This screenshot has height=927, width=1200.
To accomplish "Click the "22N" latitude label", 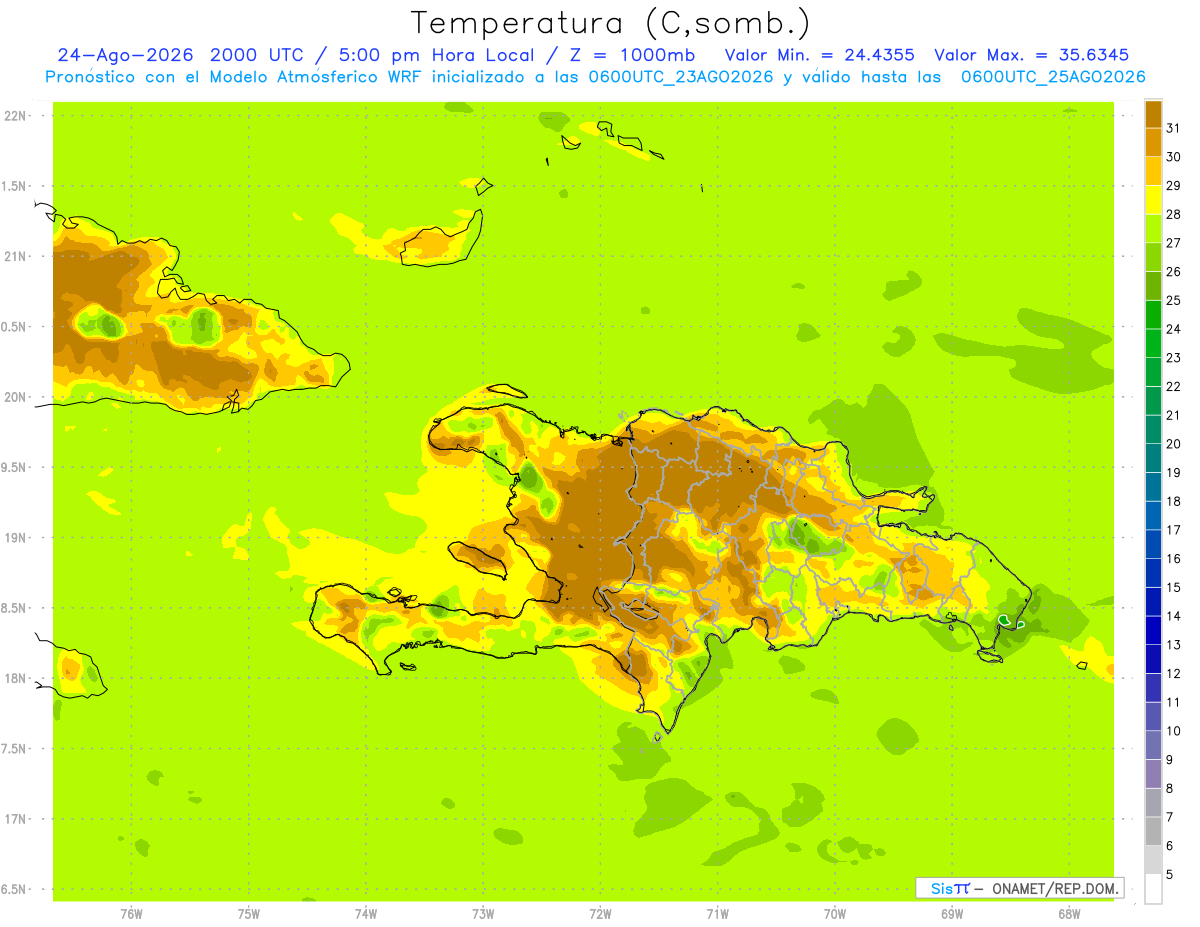I will tap(17, 116).
